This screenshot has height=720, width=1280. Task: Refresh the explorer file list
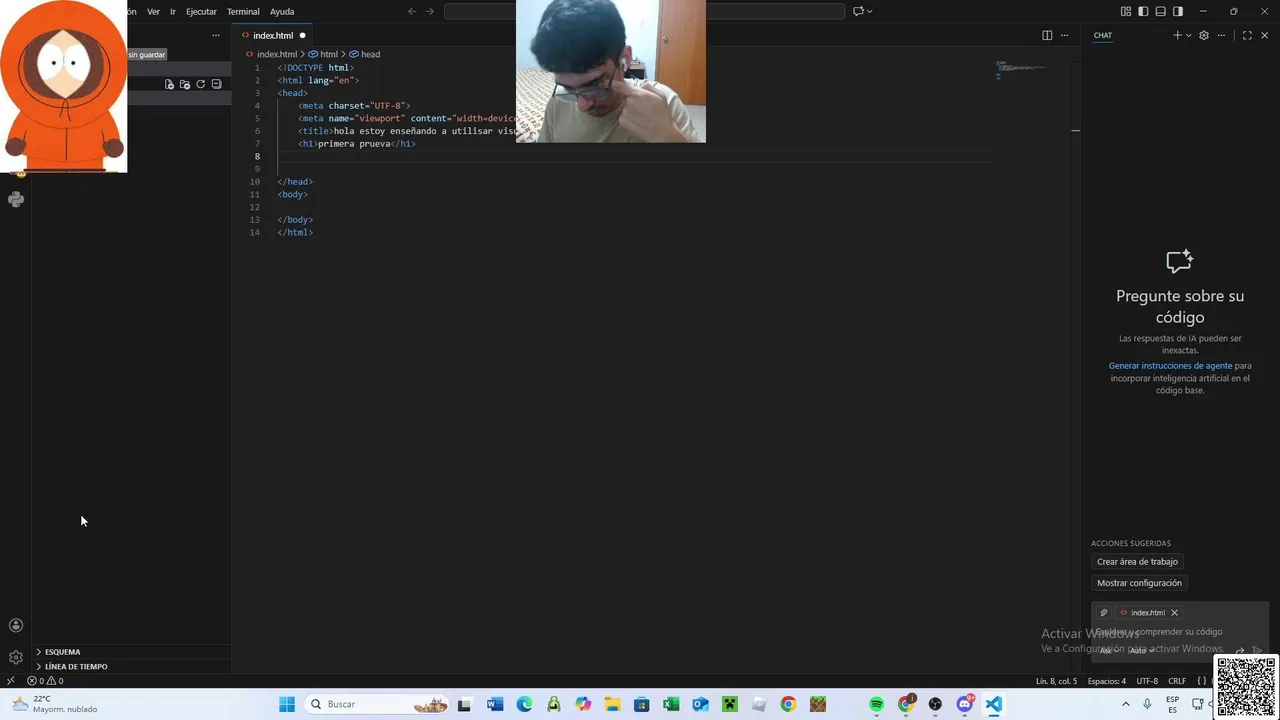pos(200,84)
